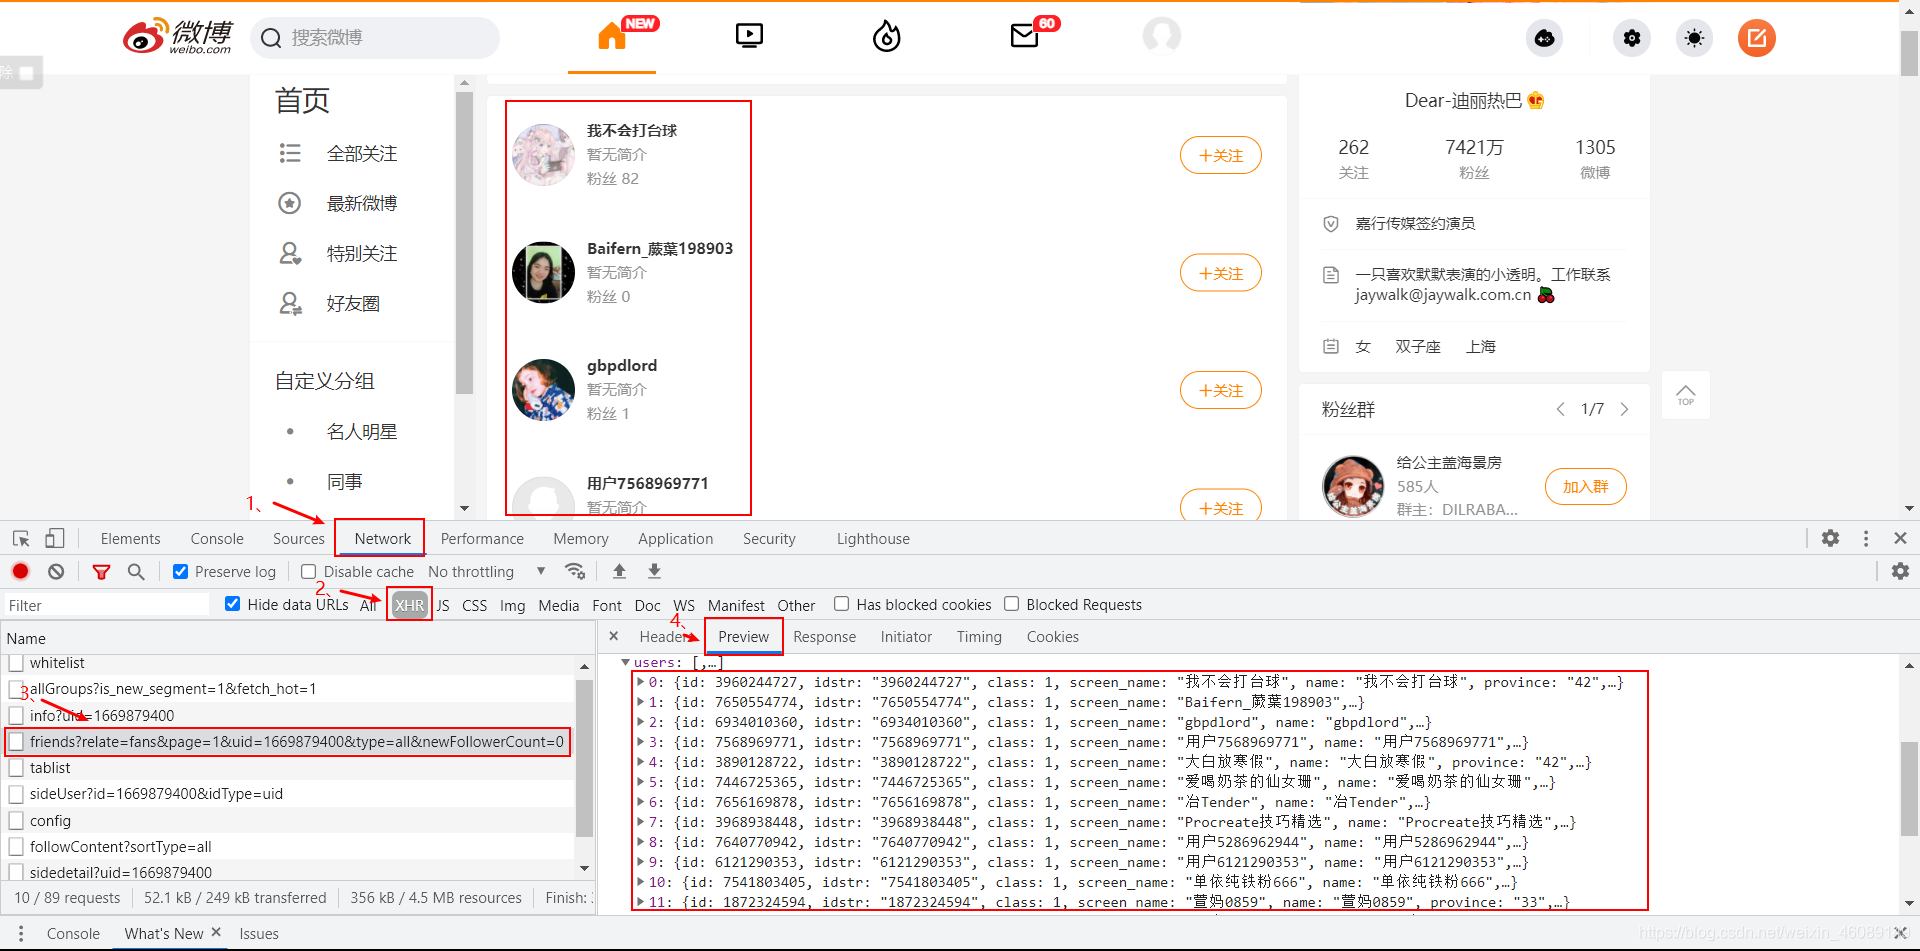
Task: Open the No throttling dropdown
Action: (x=487, y=571)
